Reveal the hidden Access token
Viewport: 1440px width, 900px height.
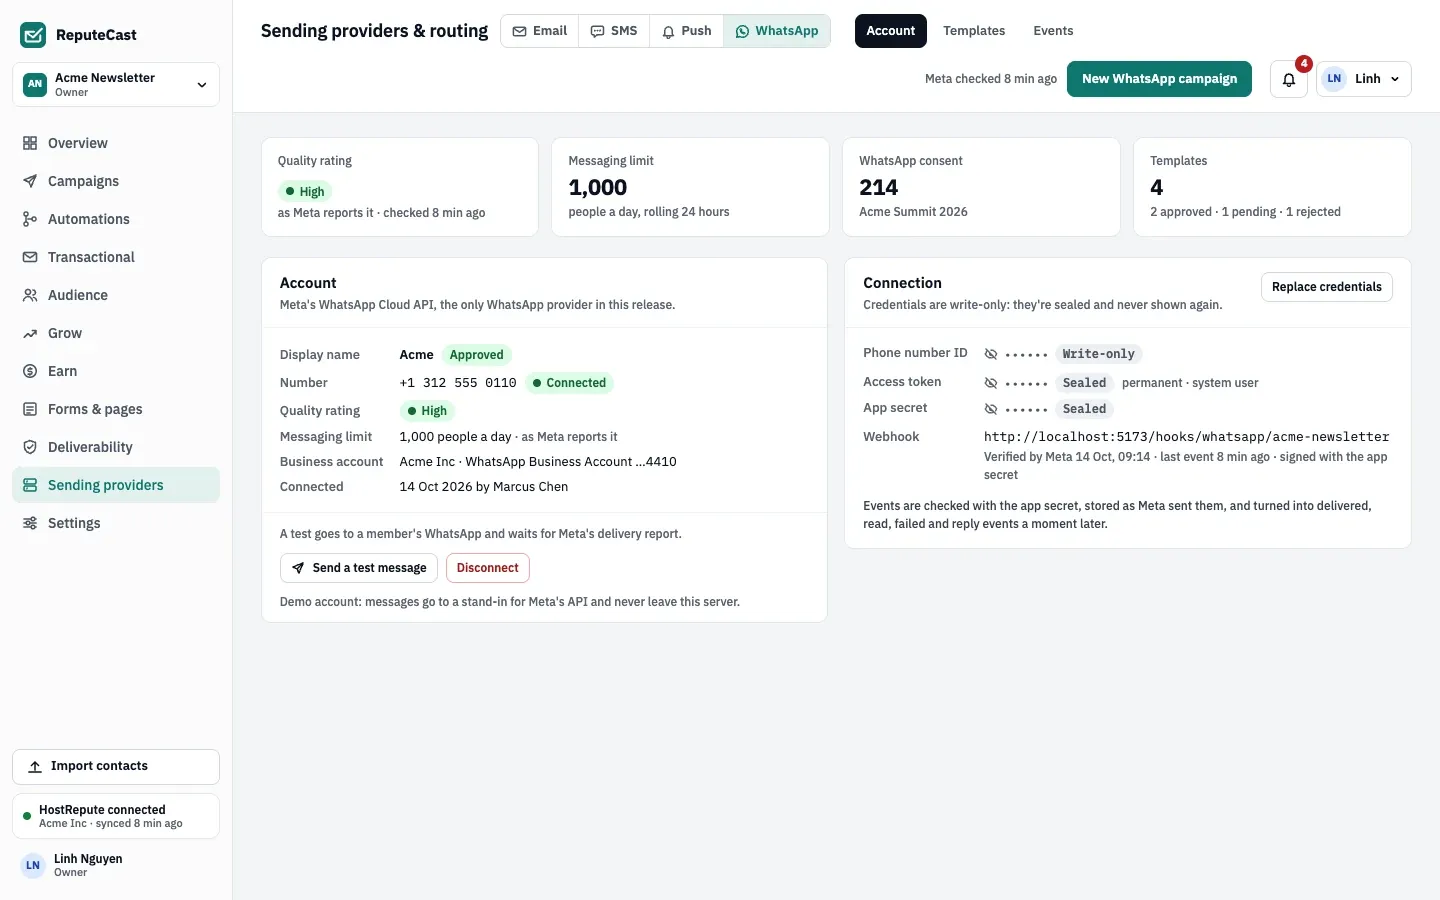point(991,383)
